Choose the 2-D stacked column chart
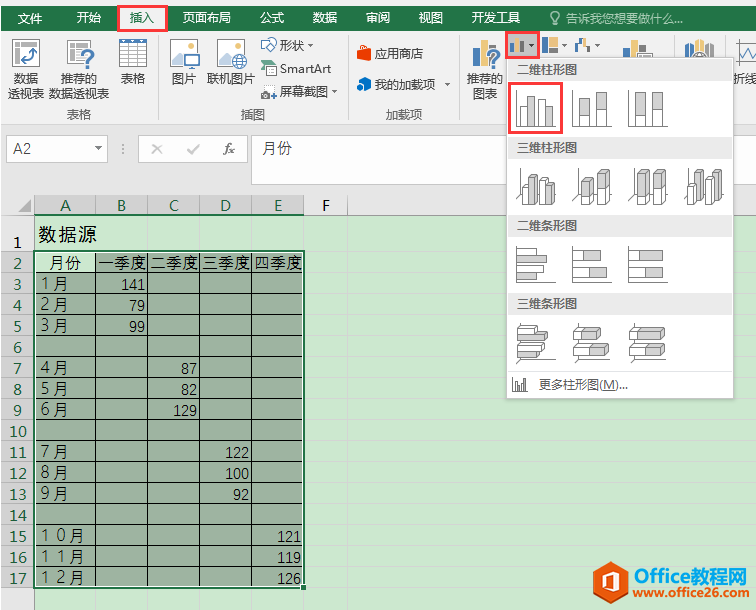Screen dimensions: 756x610 click(x=592, y=109)
